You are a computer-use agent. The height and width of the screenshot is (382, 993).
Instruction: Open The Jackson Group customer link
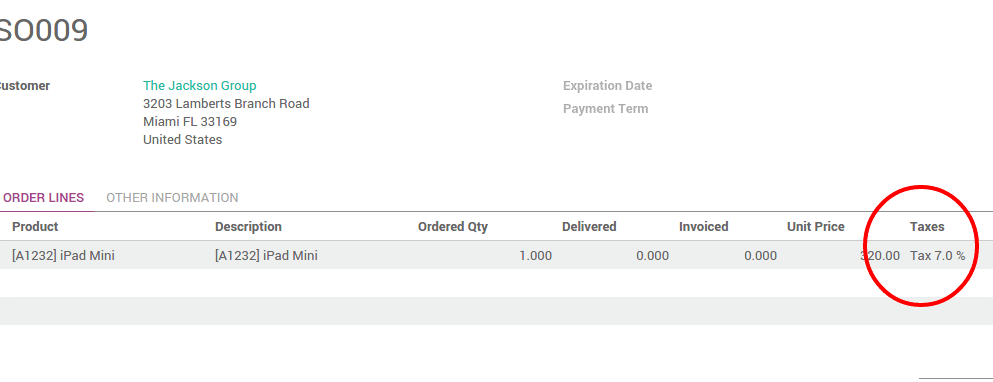(x=199, y=86)
